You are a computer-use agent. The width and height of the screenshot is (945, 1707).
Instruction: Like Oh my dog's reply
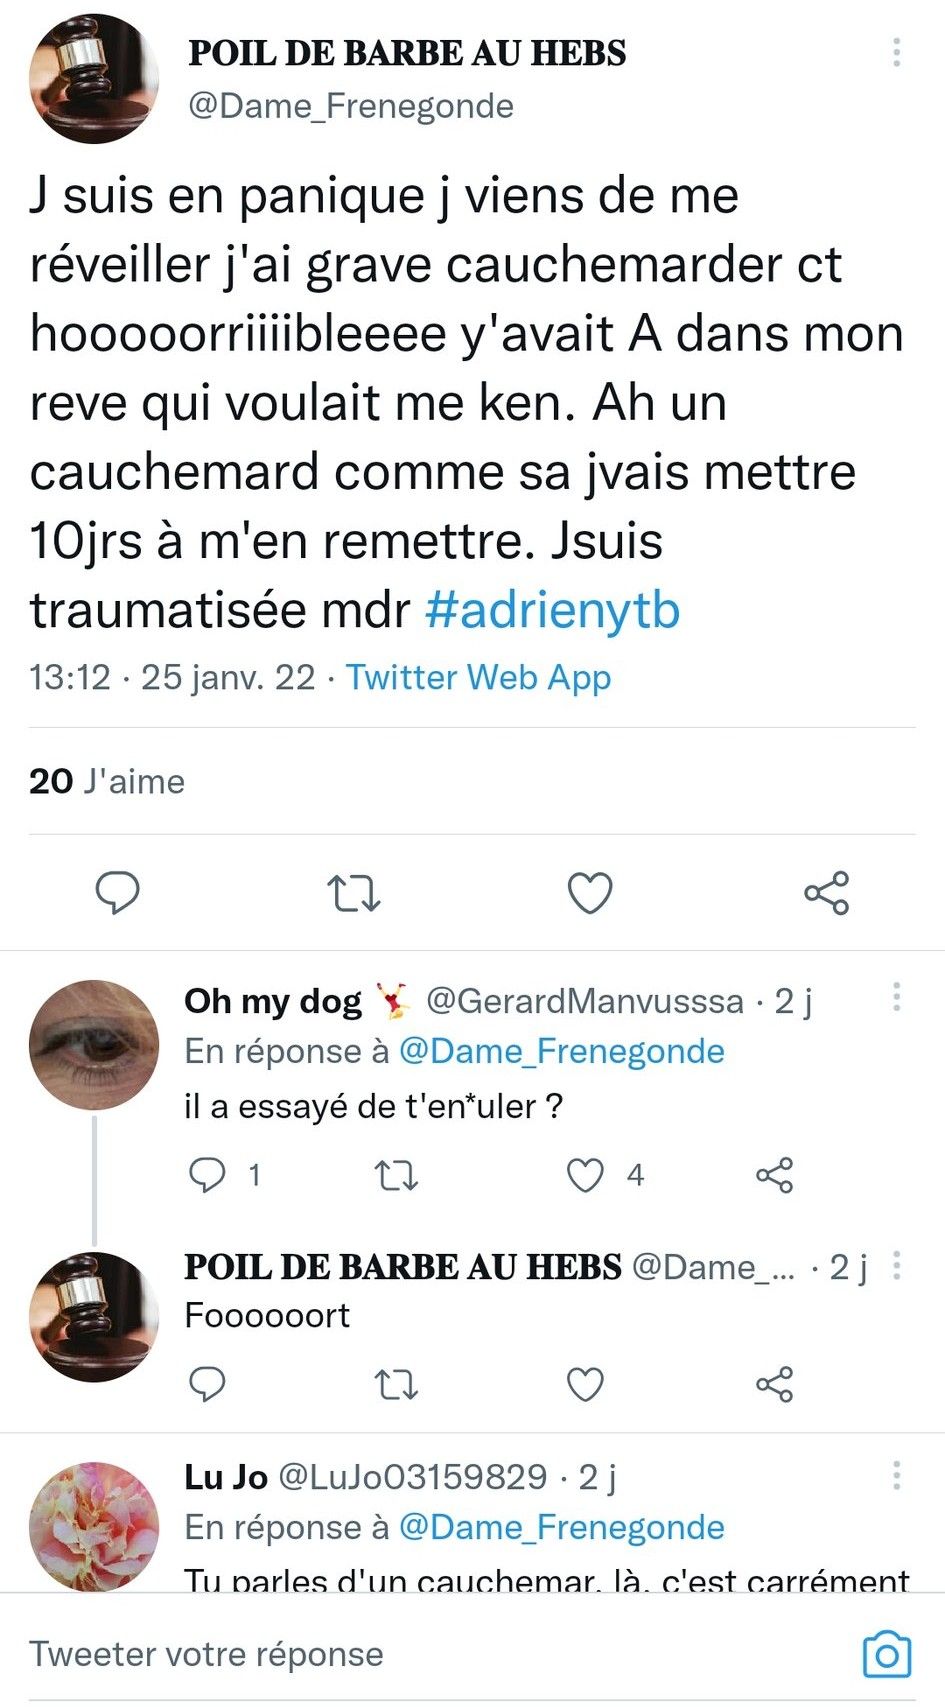586,1175
